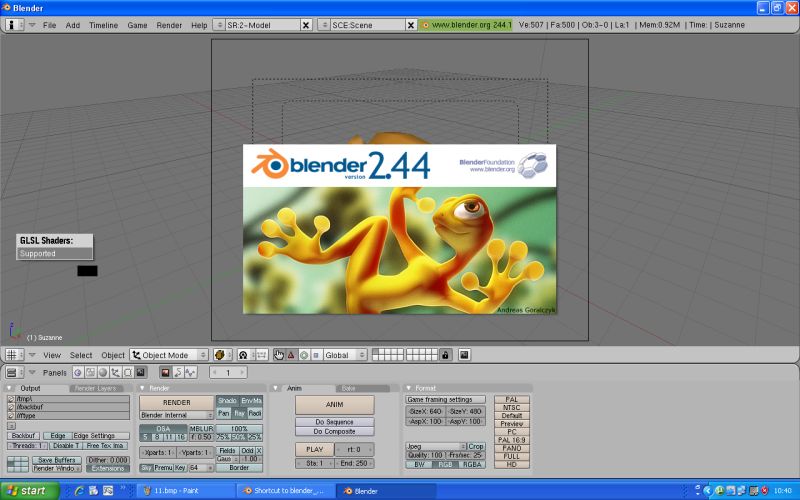The image size is (800, 500).
Task: Open the Render menu
Action: pos(169,25)
